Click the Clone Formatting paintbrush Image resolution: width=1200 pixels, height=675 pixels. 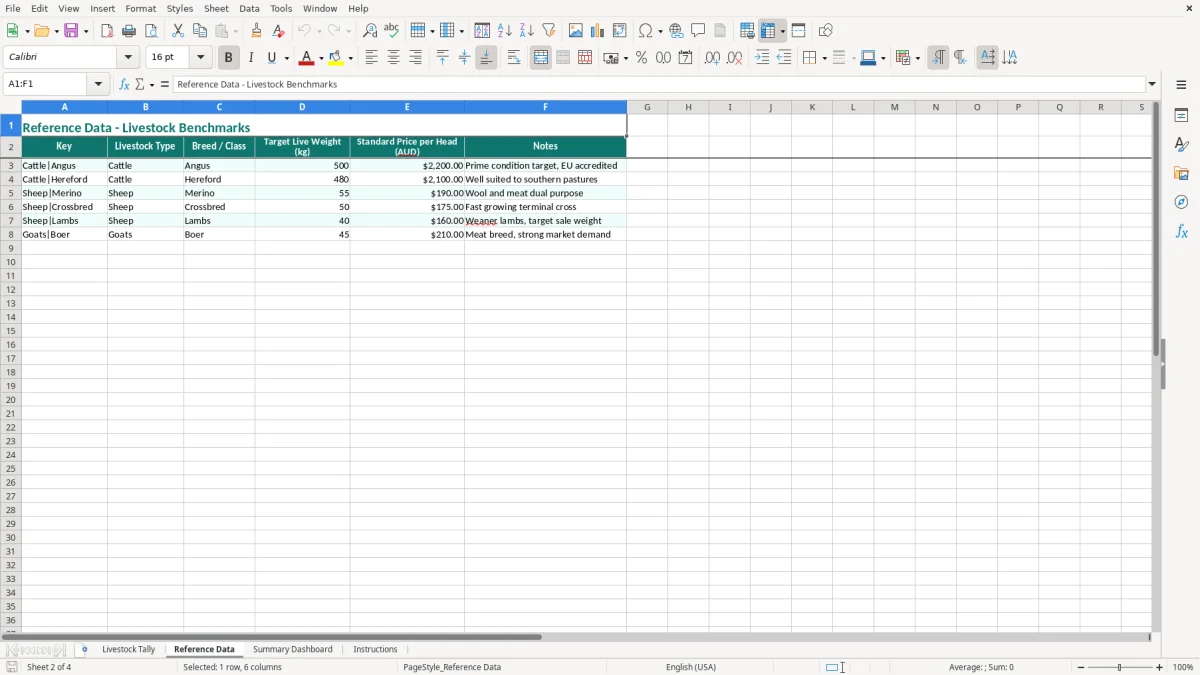pos(257,31)
